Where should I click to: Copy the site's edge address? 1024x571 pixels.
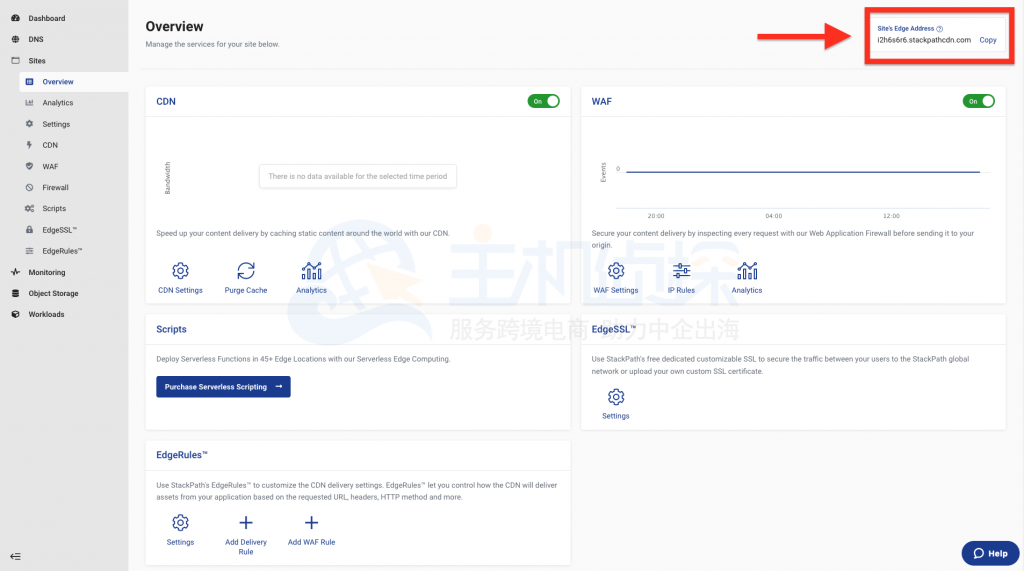987,40
